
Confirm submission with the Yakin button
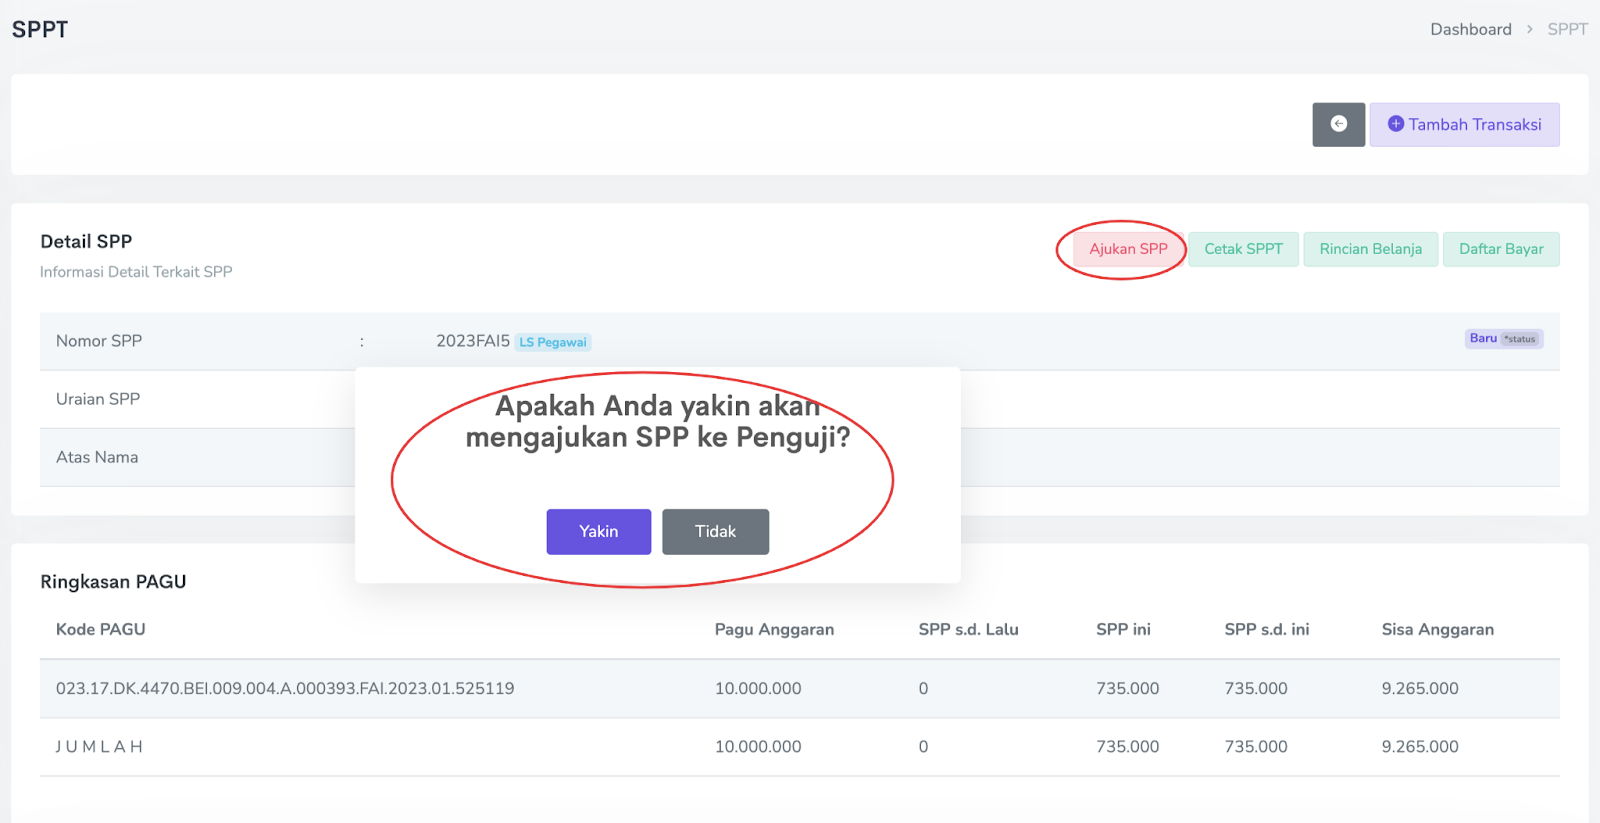click(x=598, y=531)
